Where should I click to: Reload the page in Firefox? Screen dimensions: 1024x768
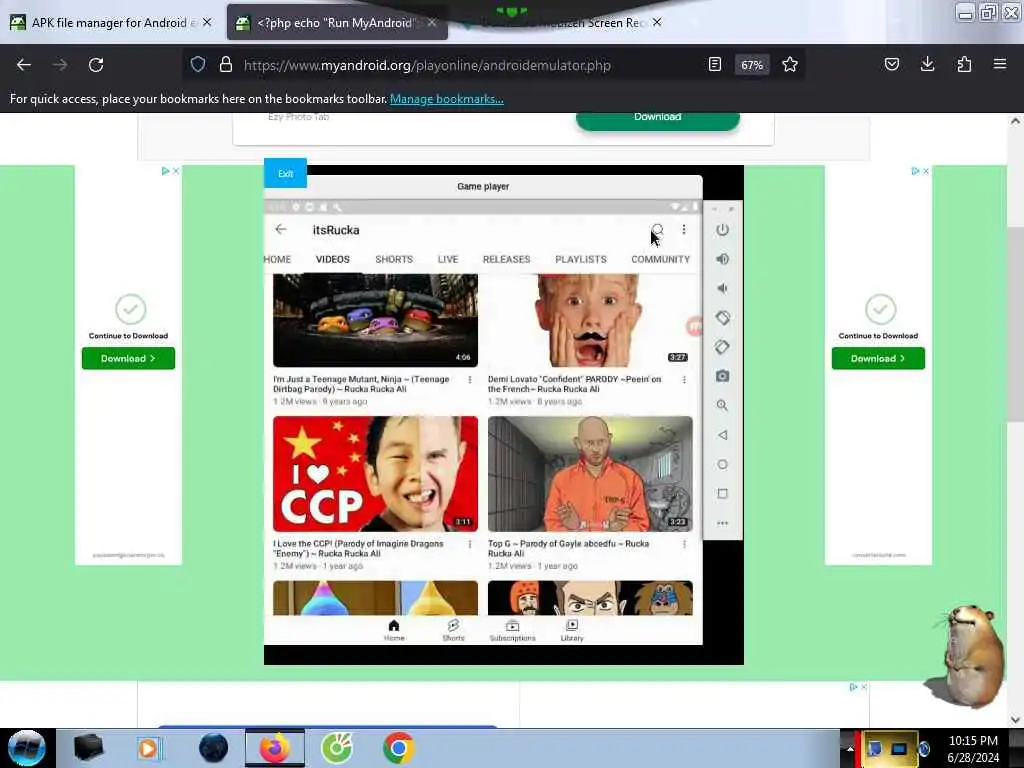tap(96, 65)
